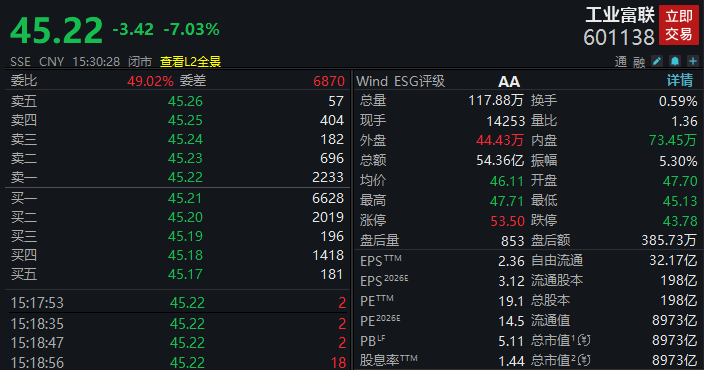Click the 流通值 label
This screenshot has width=704, height=370.
[x=550, y=320]
